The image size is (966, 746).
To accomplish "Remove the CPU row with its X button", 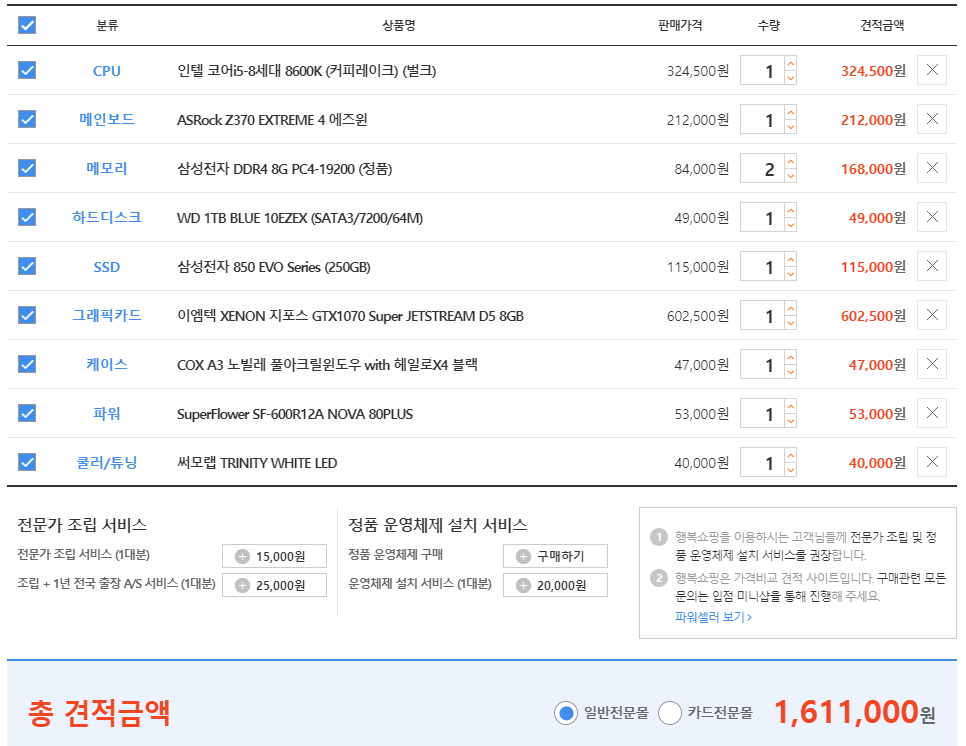I will click(x=932, y=70).
